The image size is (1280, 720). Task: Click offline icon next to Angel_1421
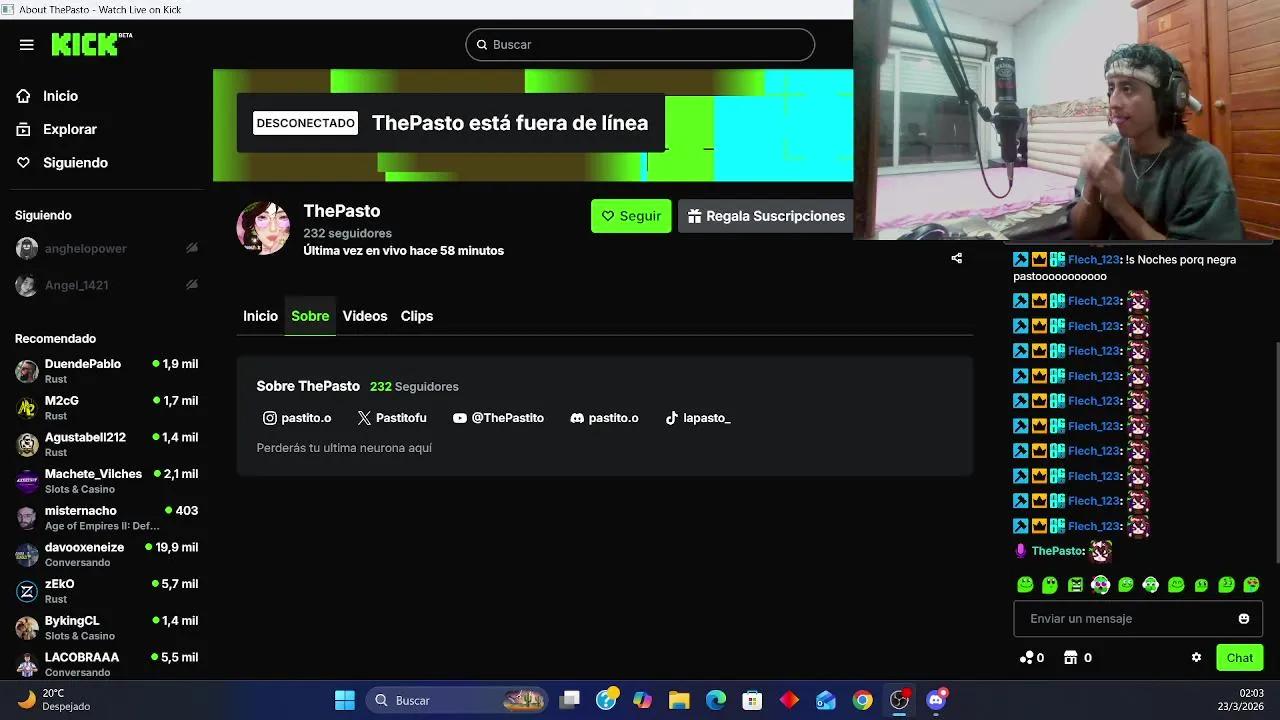click(x=192, y=285)
